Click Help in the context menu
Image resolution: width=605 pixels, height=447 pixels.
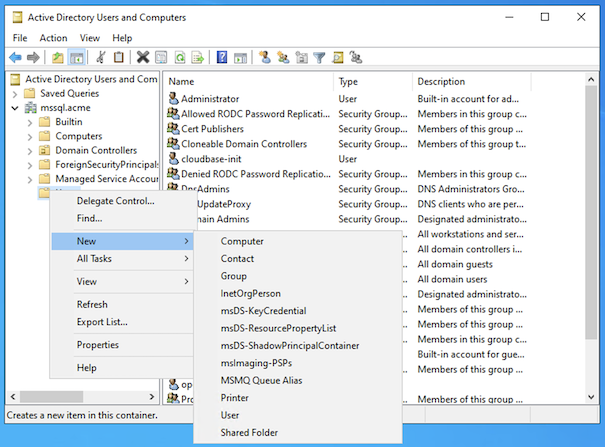pyautogui.click(x=122, y=368)
